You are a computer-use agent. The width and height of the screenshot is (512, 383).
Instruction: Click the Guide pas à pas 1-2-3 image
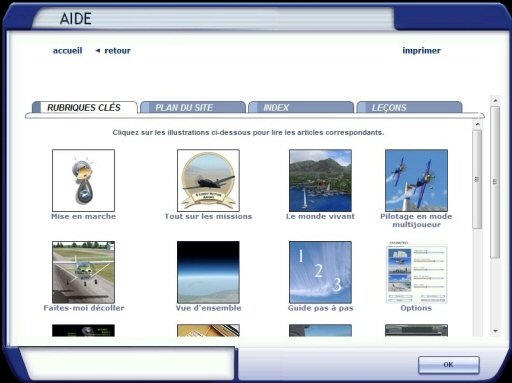coord(320,272)
